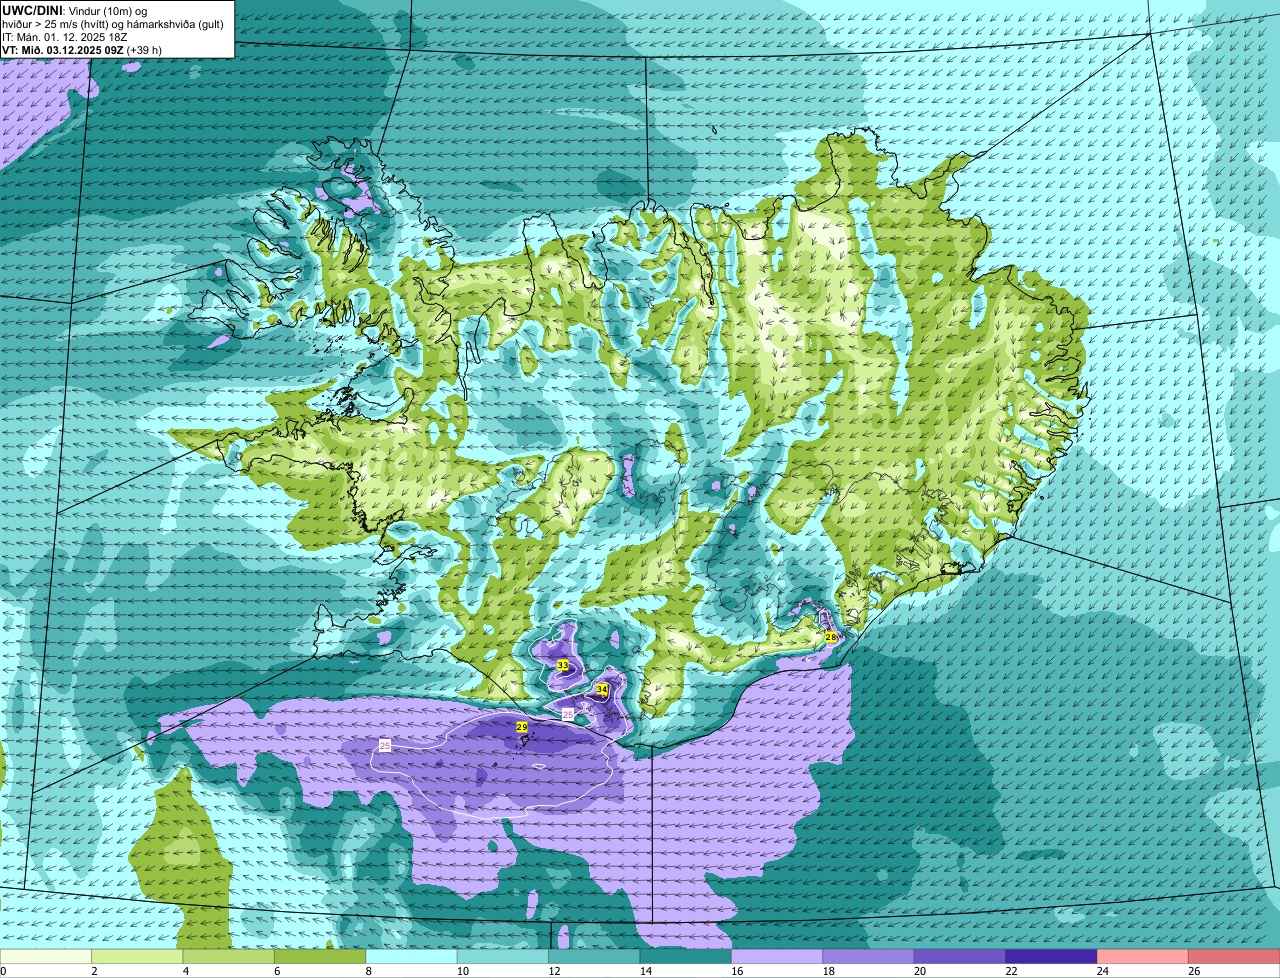Select the 8–10 m/s light cyan legend swatch
This screenshot has width=1280, height=978.
(x=412, y=956)
